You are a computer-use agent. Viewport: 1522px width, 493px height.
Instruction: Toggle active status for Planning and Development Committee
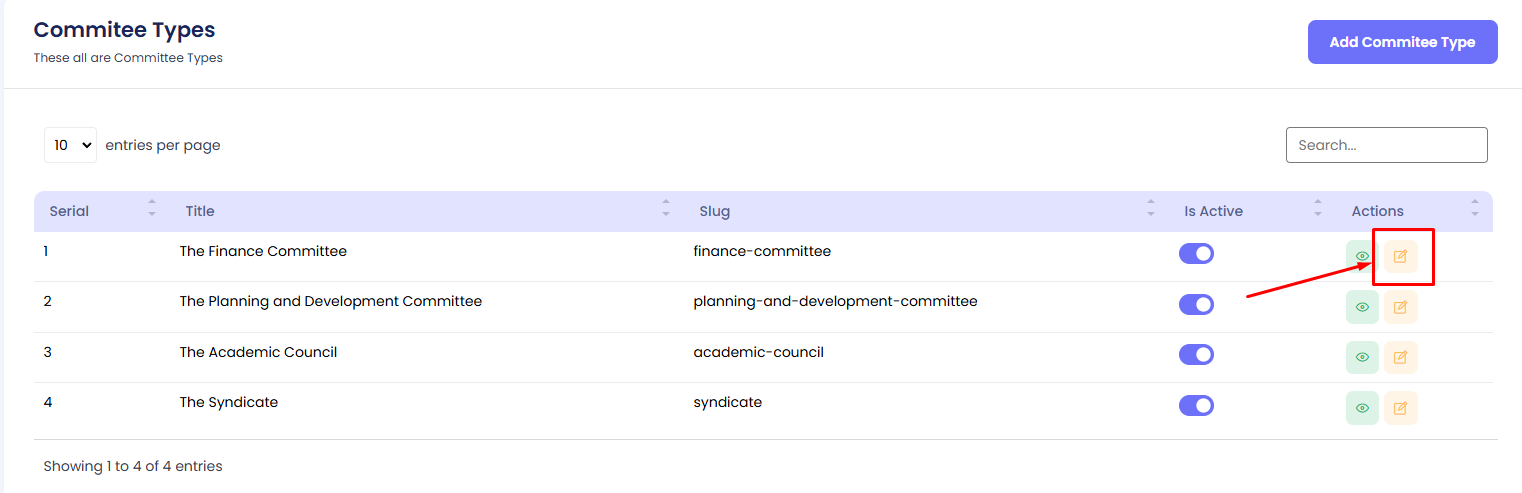click(x=1196, y=304)
